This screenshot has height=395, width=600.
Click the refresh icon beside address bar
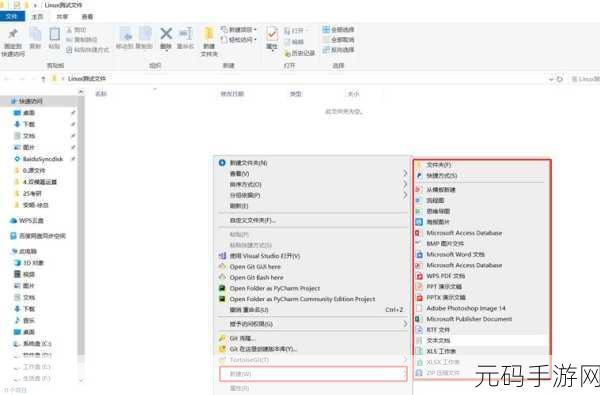(x=559, y=79)
